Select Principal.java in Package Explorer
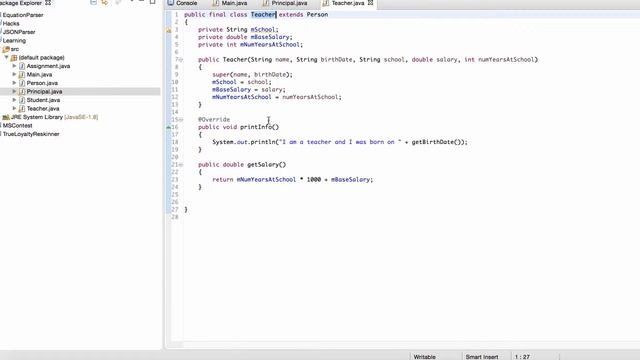 [44, 91]
